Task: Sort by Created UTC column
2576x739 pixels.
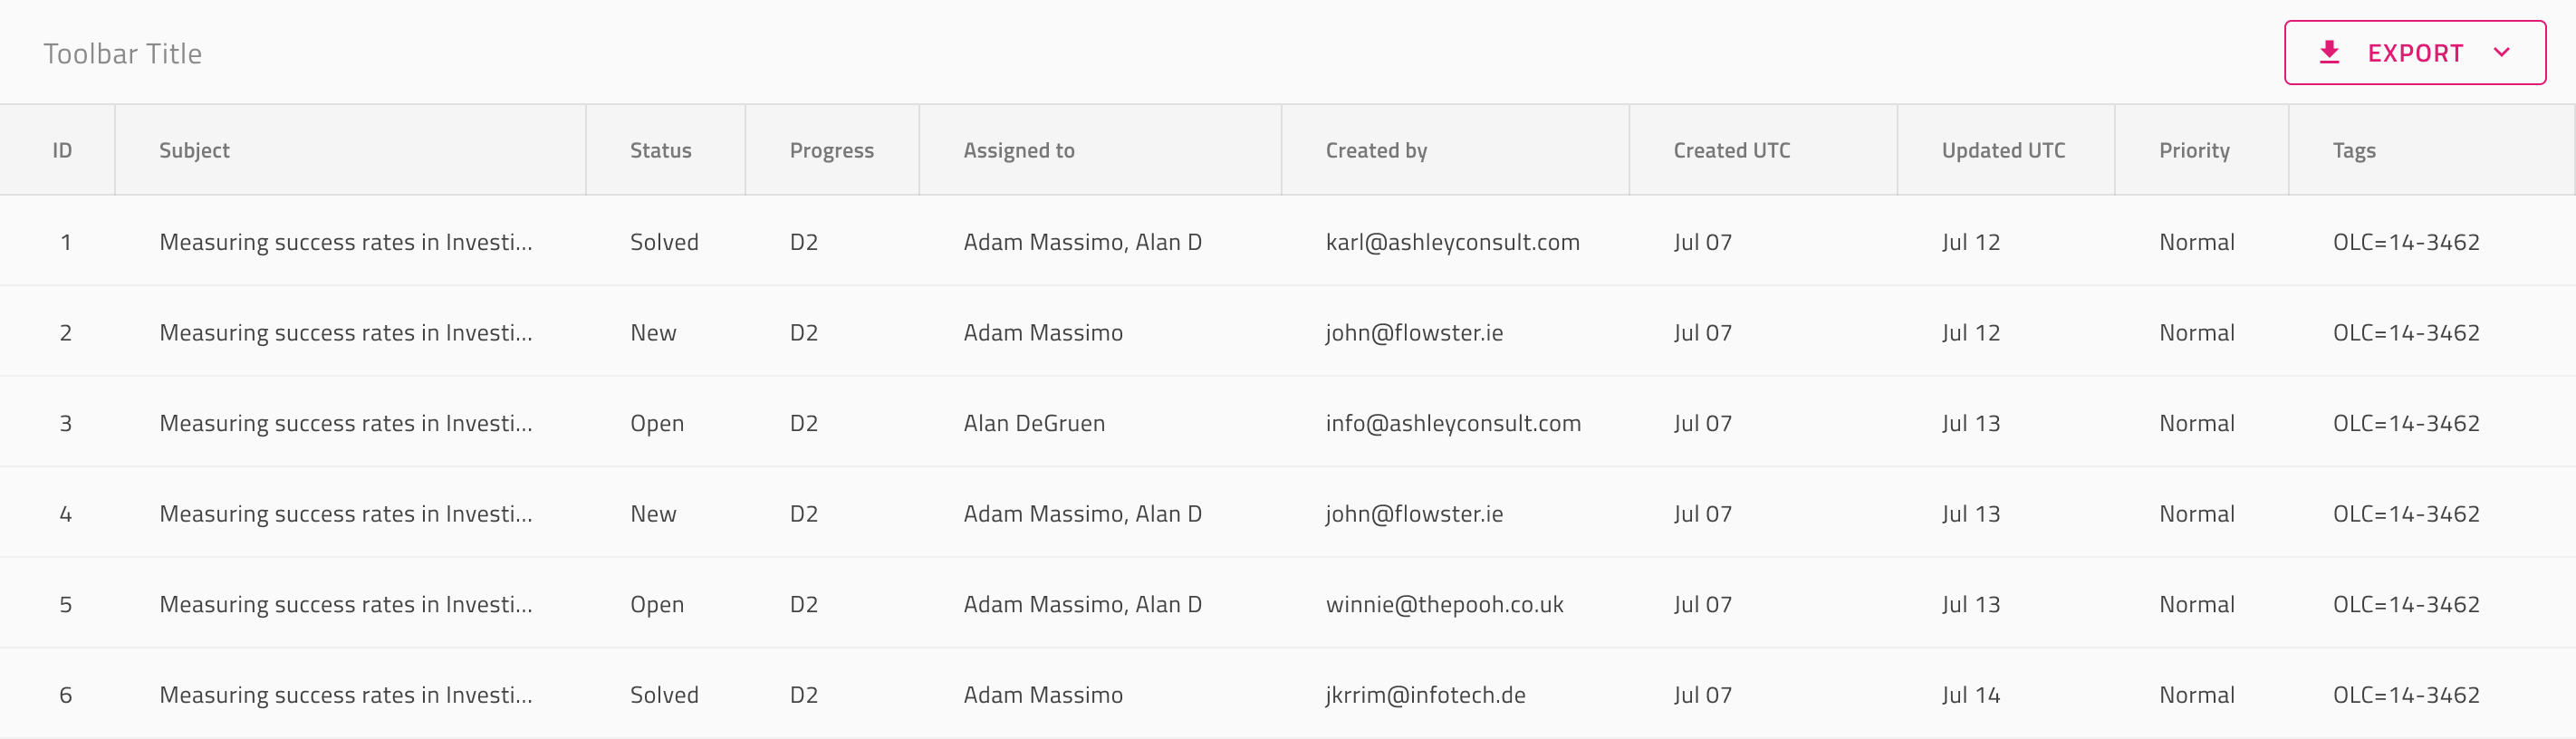Action: click(x=1731, y=150)
